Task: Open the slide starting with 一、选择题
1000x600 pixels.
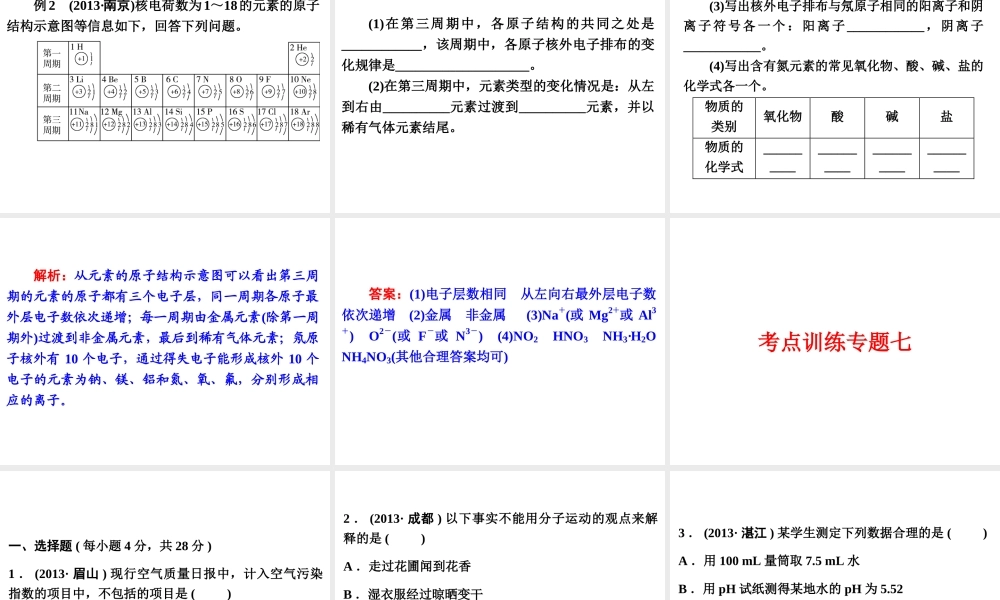Action: pyautogui.click(x=165, y=536)
